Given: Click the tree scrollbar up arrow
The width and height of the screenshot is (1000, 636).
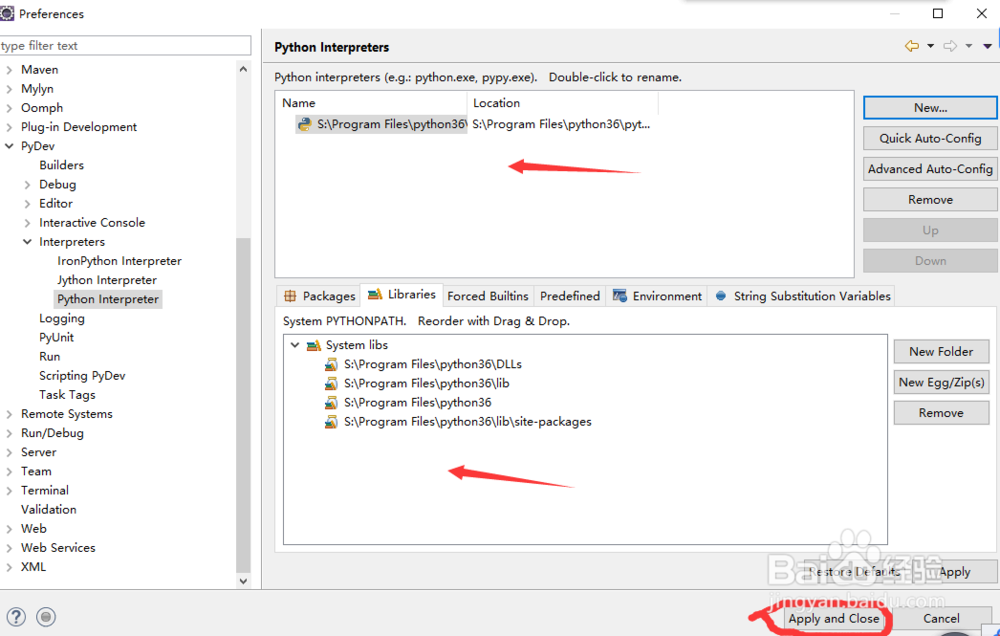Looking at the screenshot, I should click(x=243, y=69).
